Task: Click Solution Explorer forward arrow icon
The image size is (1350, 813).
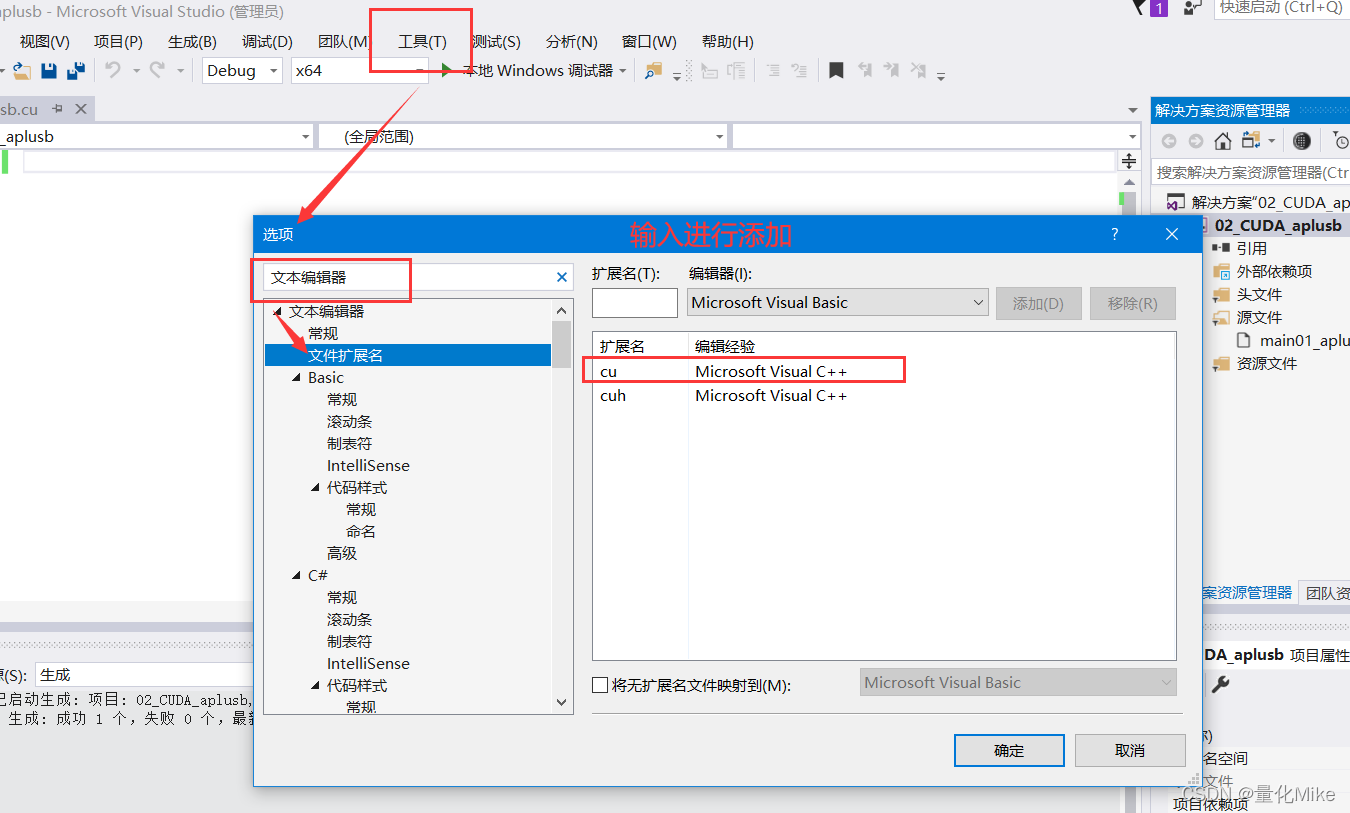Action: [1195, 141]
